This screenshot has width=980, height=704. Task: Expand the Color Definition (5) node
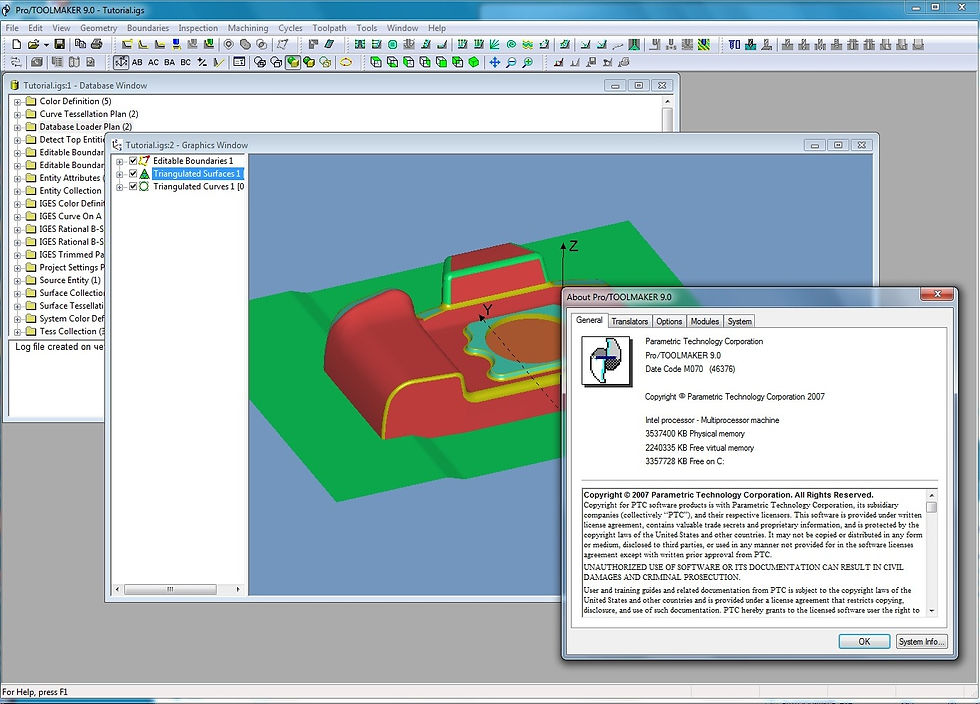click(18, 101)
